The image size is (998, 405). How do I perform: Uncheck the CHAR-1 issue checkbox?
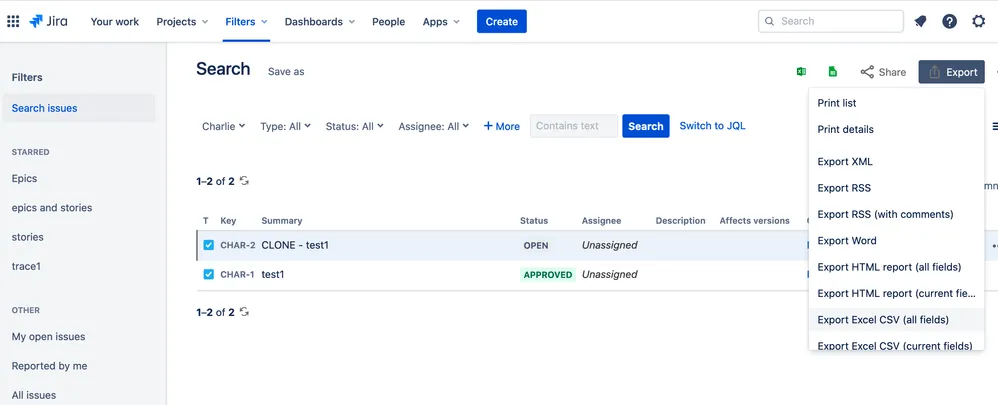208,274
